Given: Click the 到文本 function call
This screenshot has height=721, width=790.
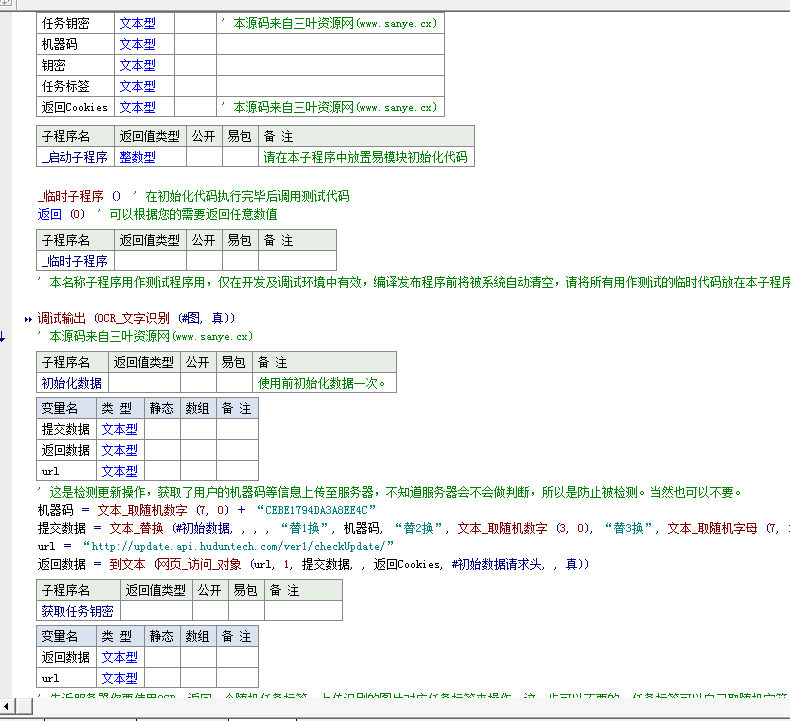Looking at the screenshot, I should coord(127,564).
